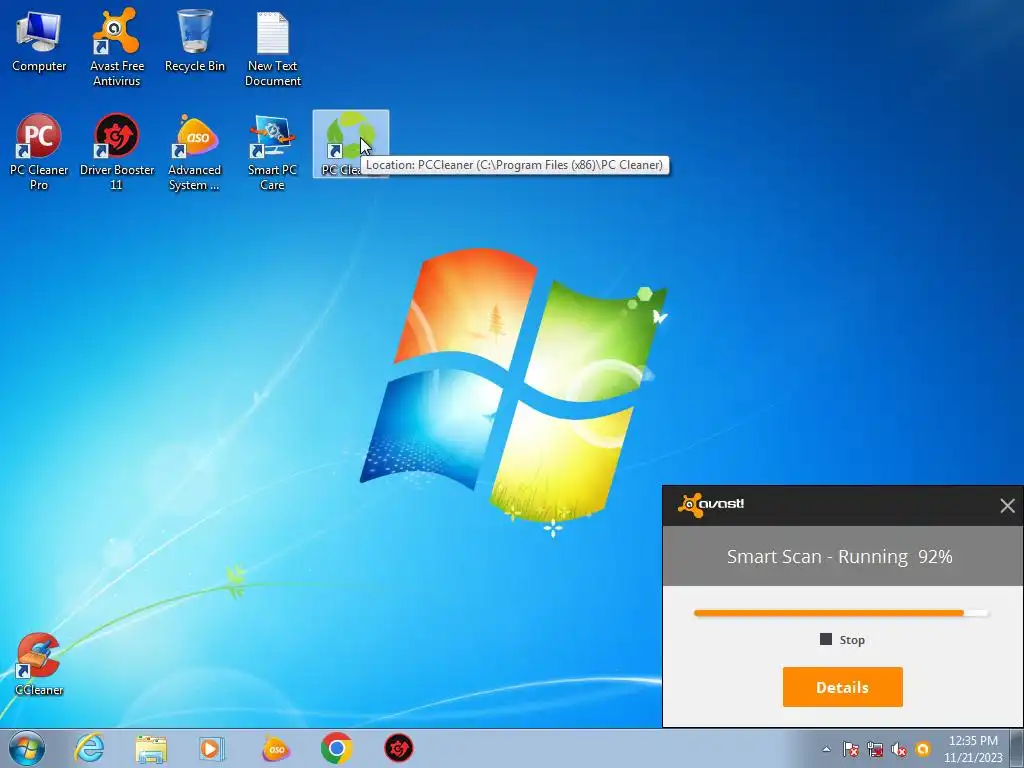Open Advanced System Optimizer taskbar icon
1024x768 pixels.
pos(276,748)
